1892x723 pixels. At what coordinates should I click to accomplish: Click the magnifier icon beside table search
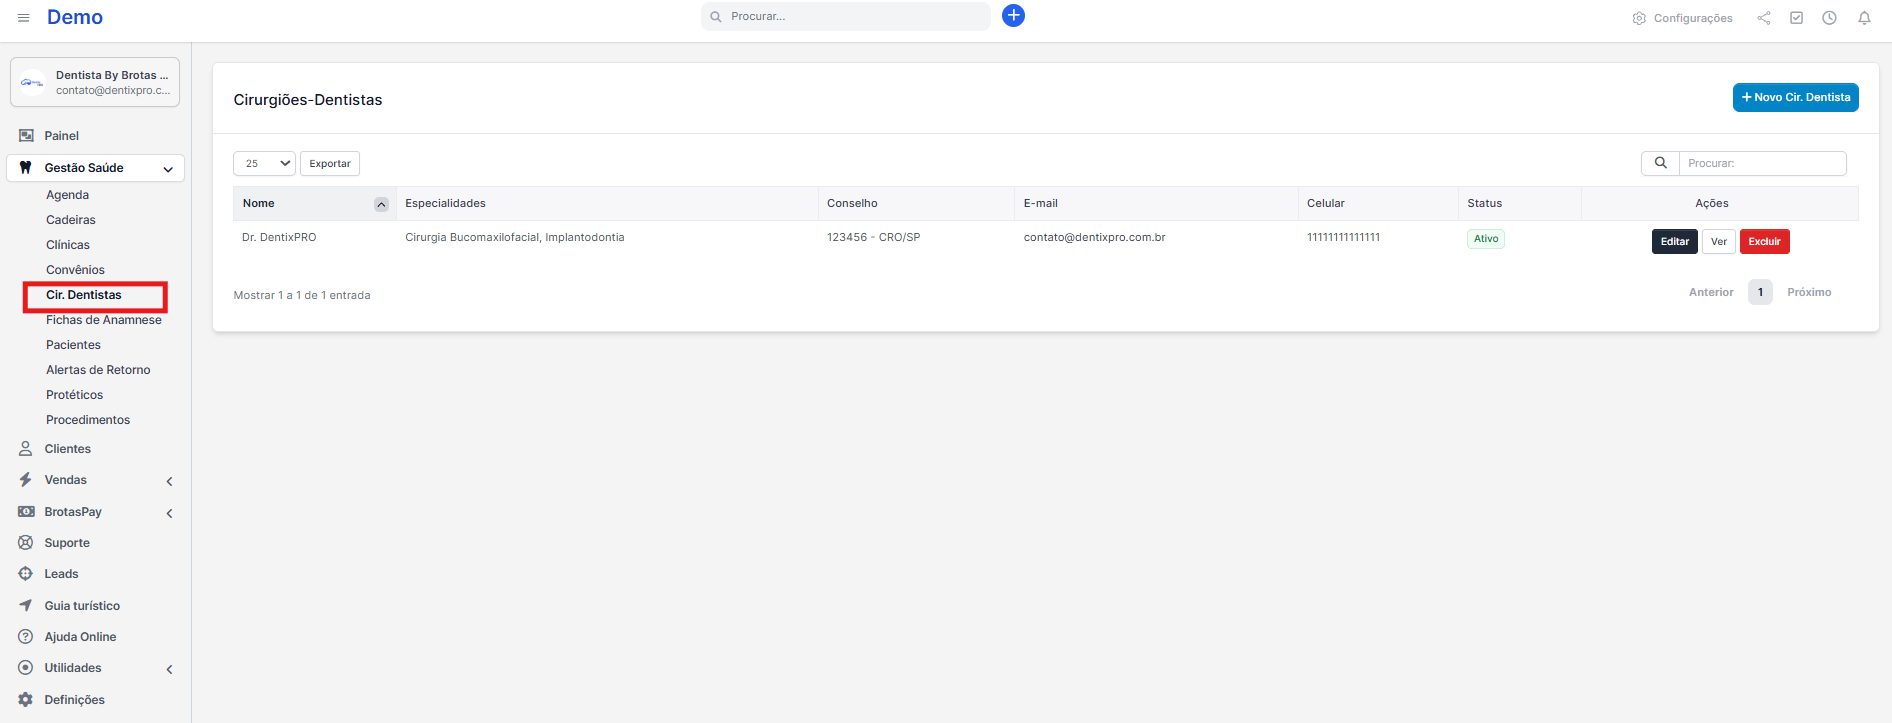[x=1660, y=163]
